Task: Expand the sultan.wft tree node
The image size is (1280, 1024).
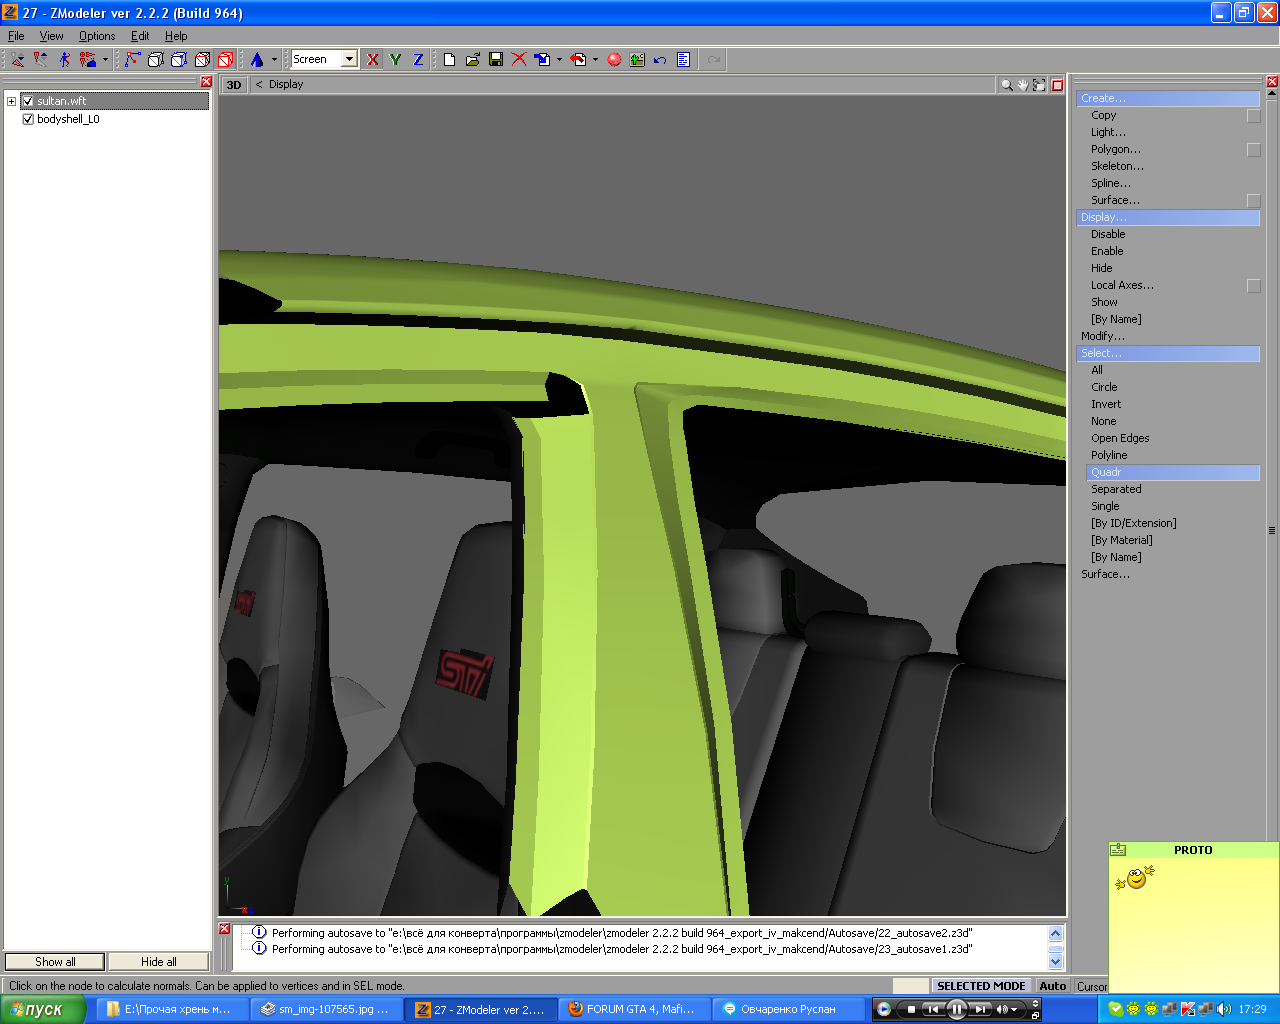Action: point(11,101)
